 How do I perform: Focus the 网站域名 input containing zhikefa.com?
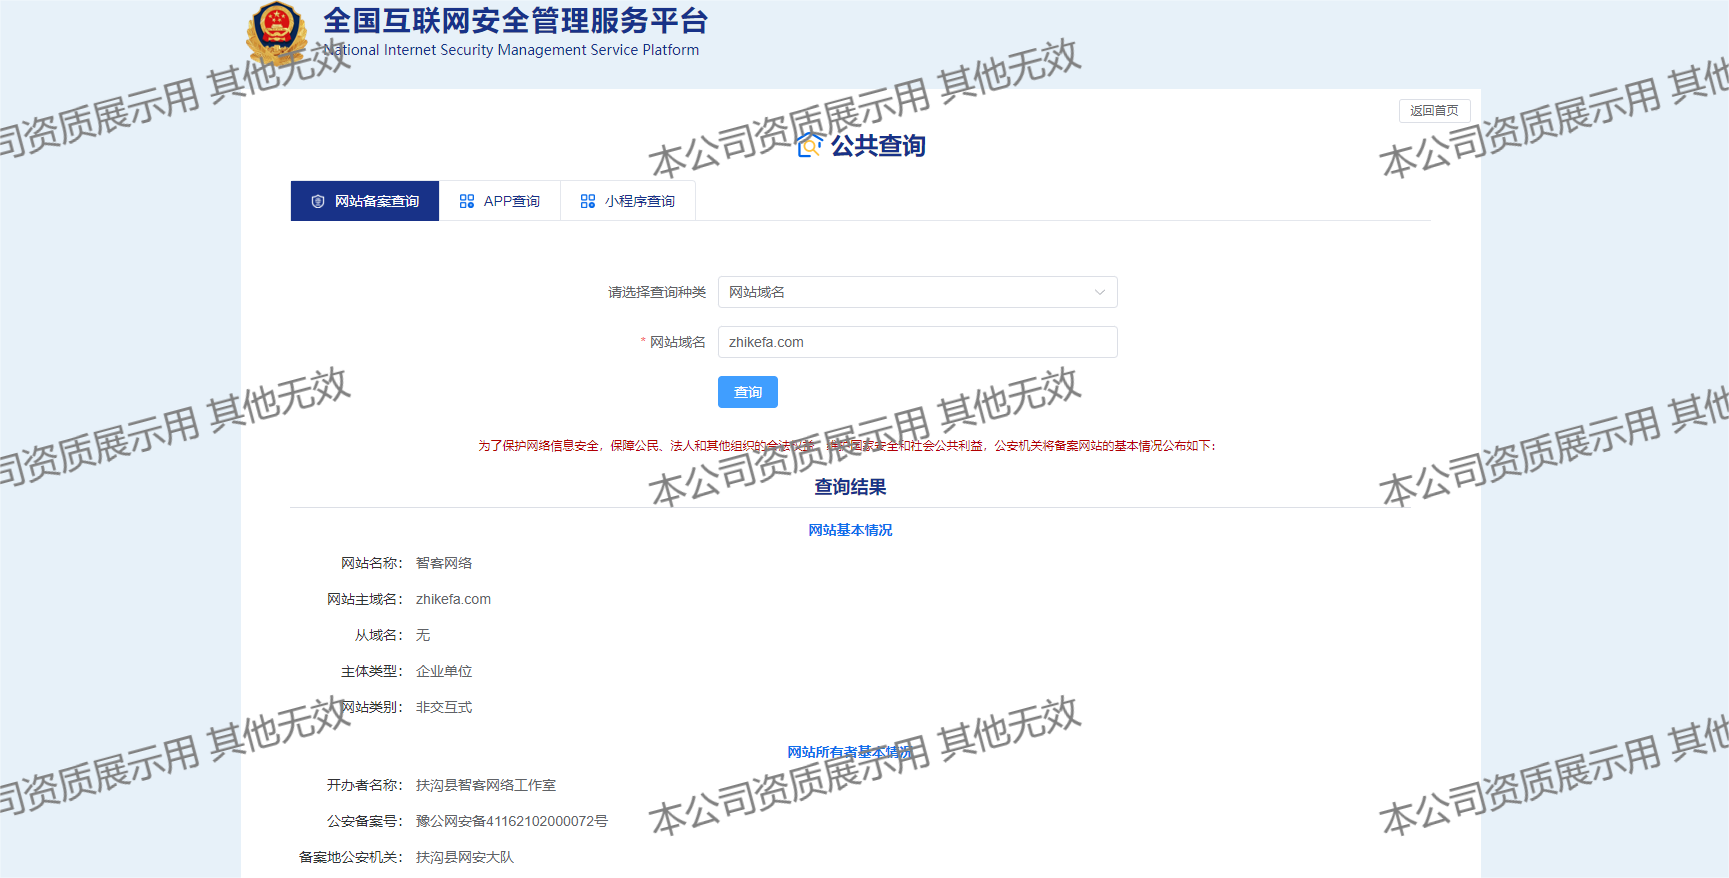[x=917, y=342]
